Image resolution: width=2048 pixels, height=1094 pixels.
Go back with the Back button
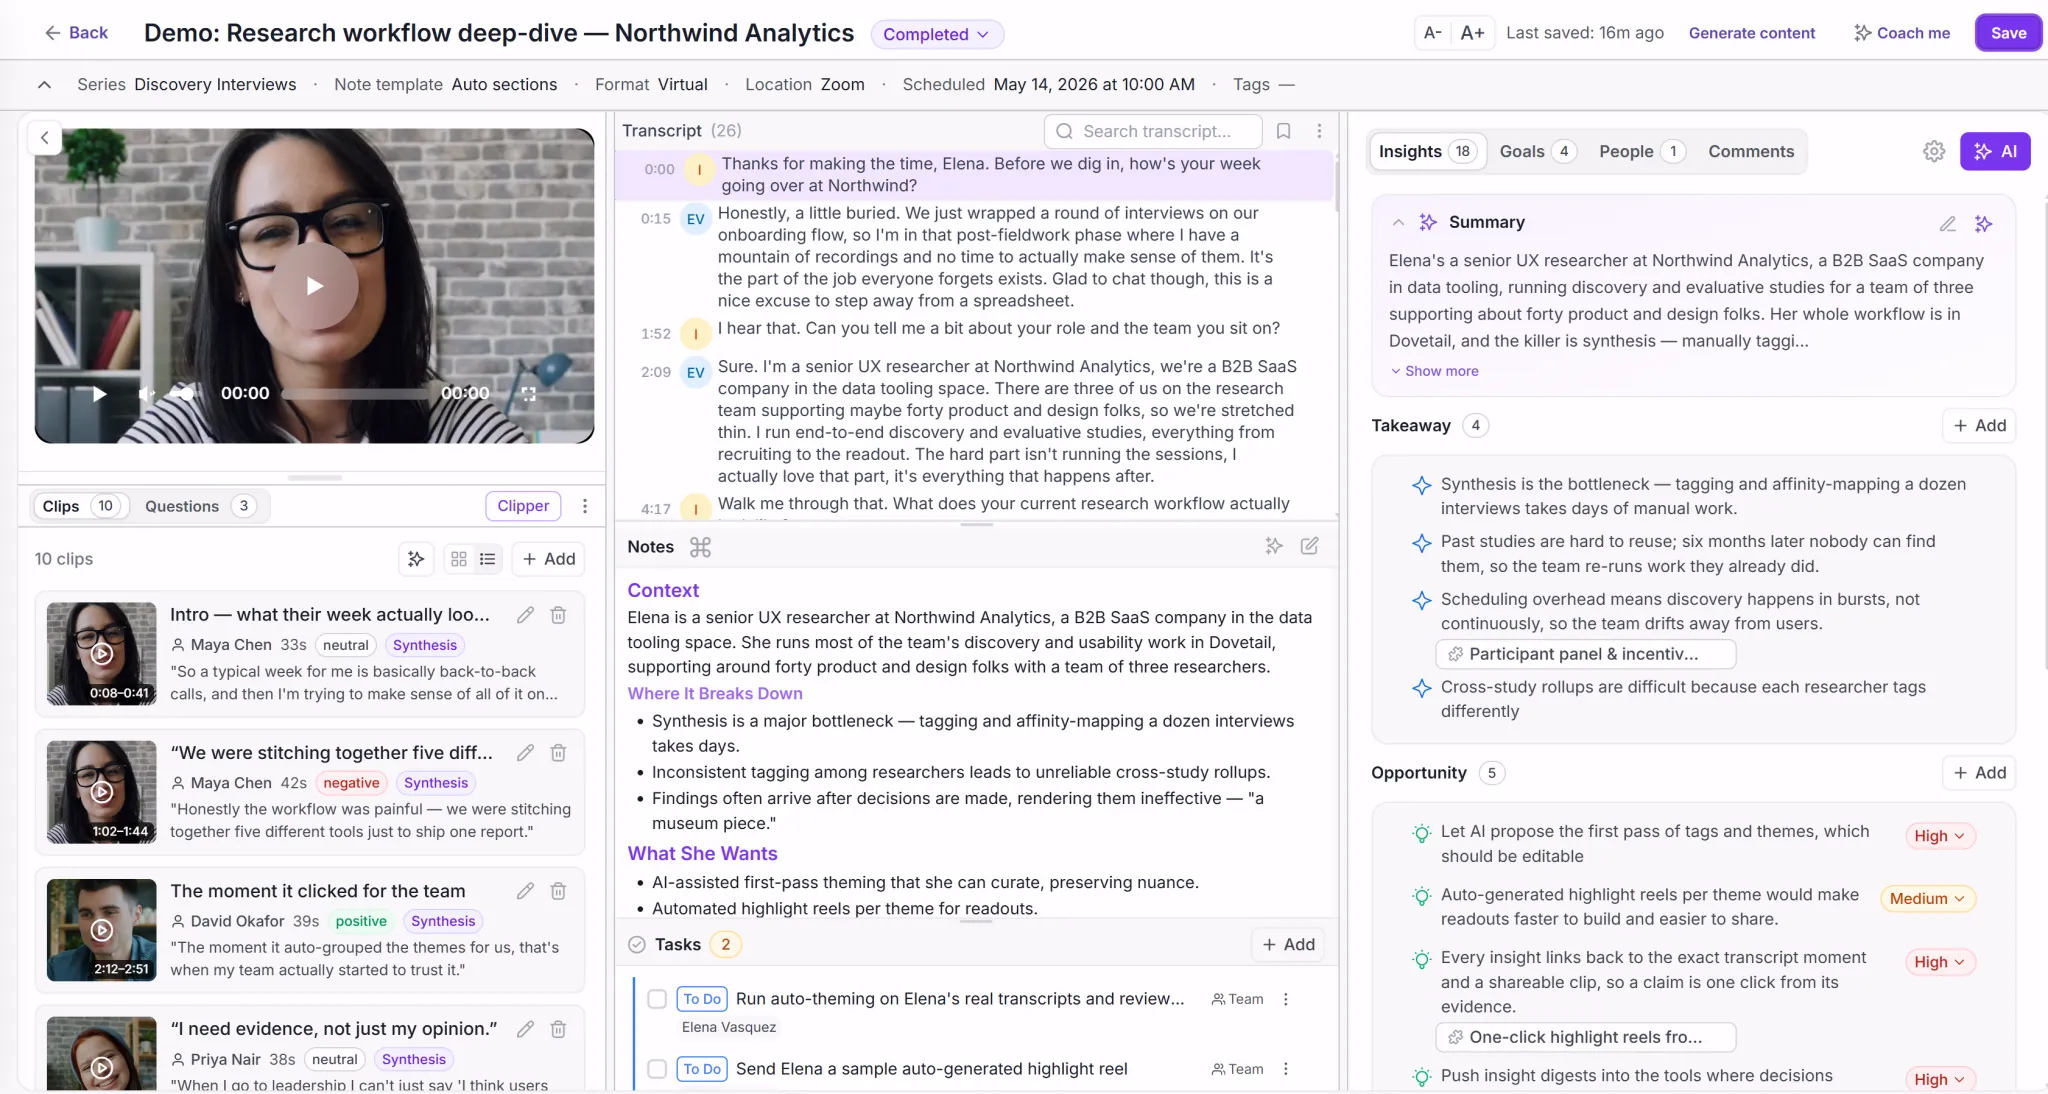pos(76,33)
